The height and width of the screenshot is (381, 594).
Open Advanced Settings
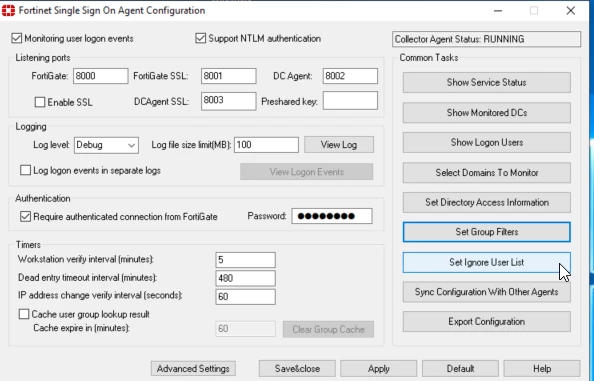point(193,369)
